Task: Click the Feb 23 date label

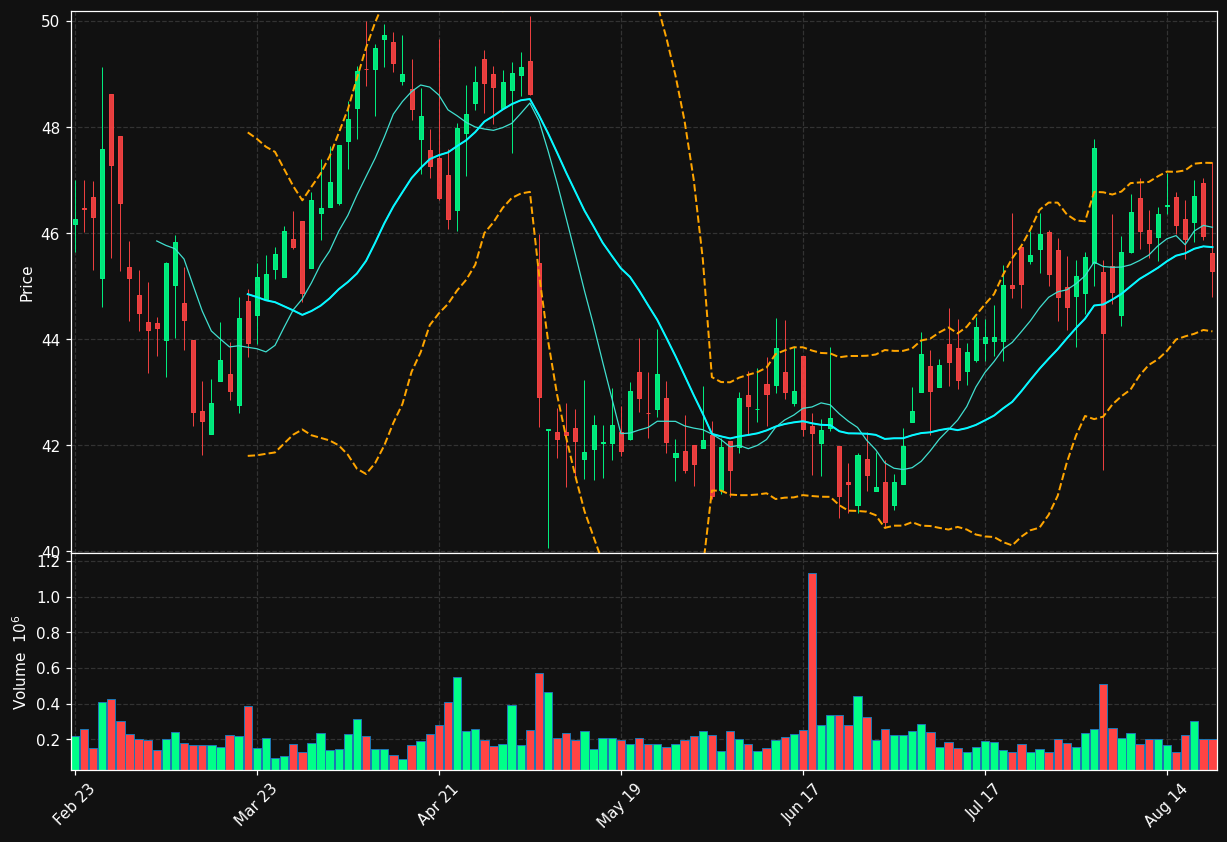Action: tap(74, 804)
